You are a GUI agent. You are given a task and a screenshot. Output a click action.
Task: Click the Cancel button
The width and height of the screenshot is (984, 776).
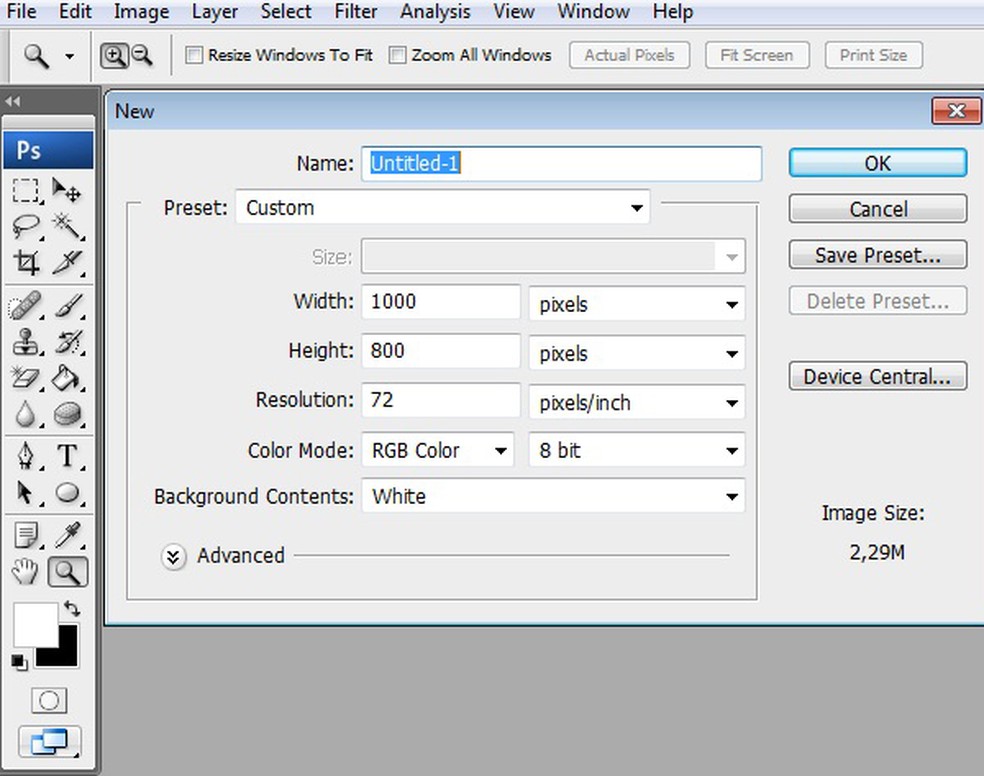coord(877,209)
